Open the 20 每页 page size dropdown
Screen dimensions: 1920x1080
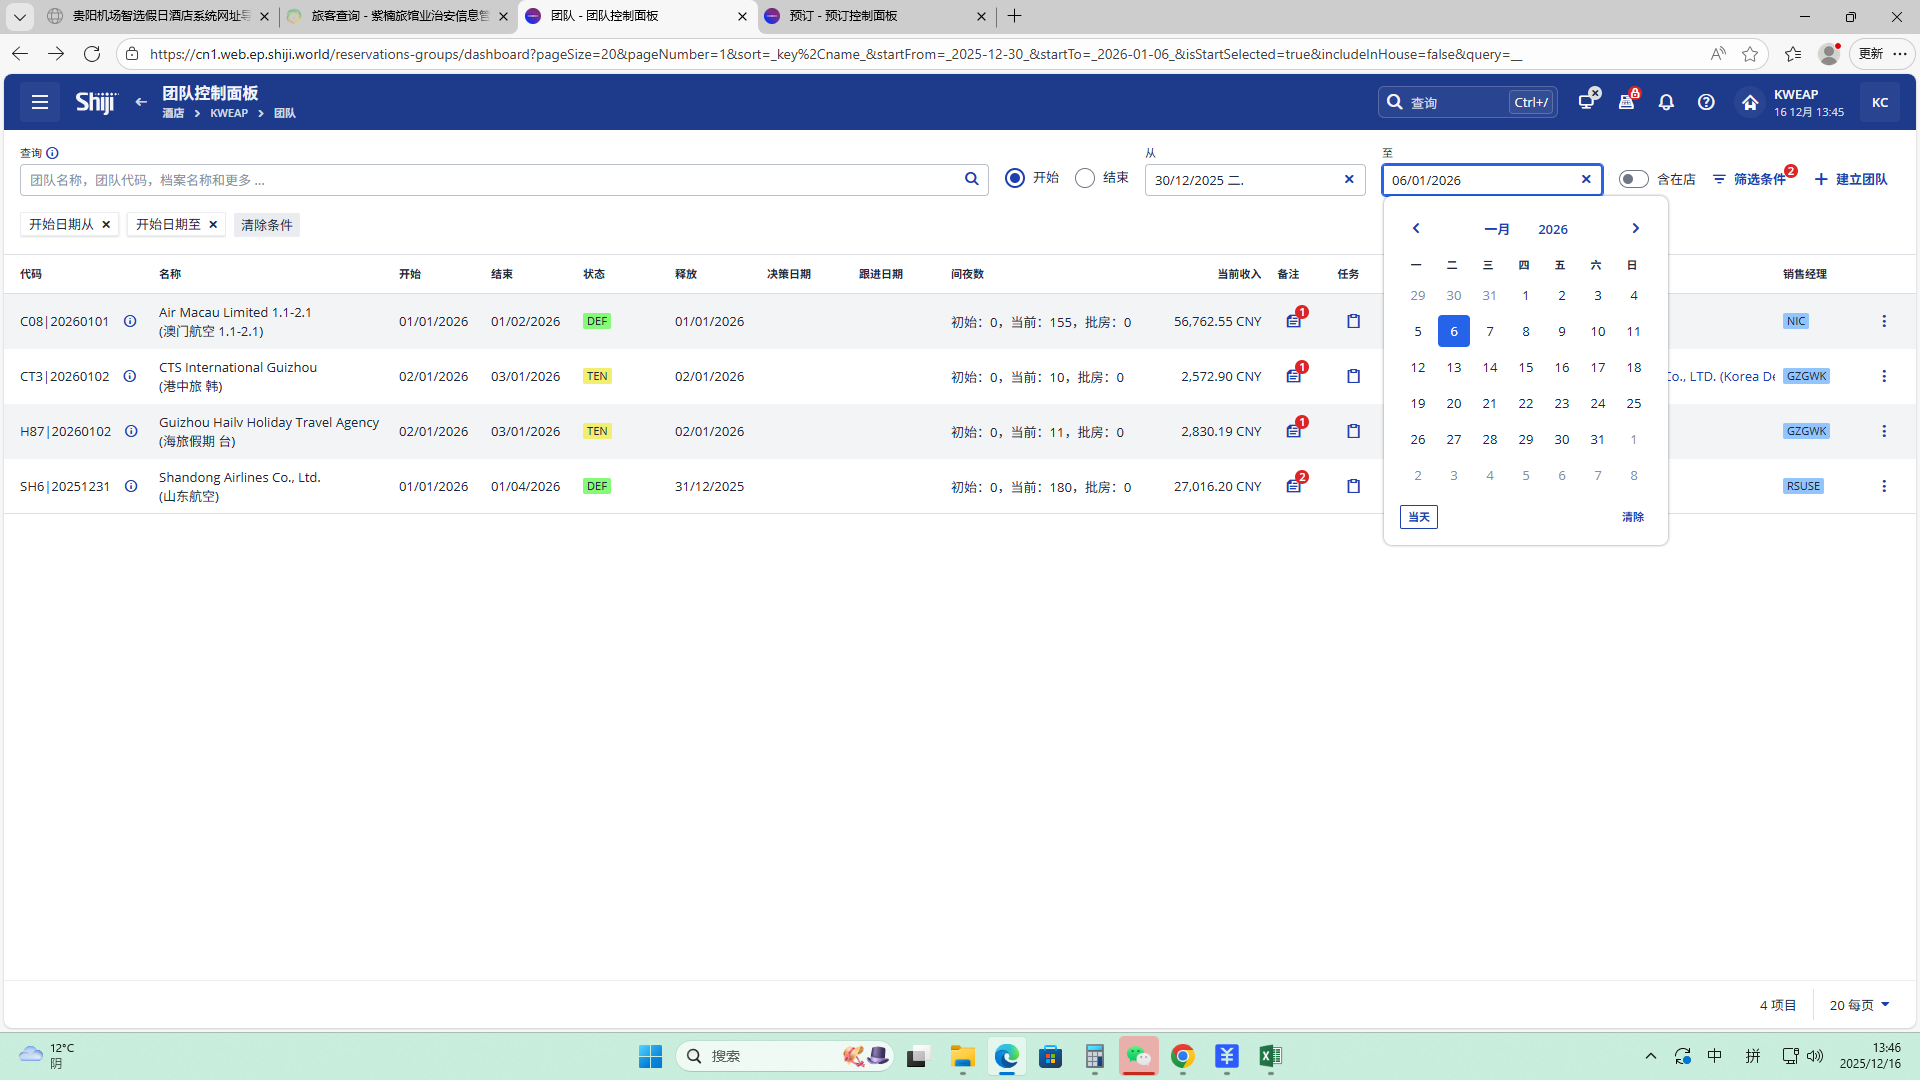coord(1859,1005)
